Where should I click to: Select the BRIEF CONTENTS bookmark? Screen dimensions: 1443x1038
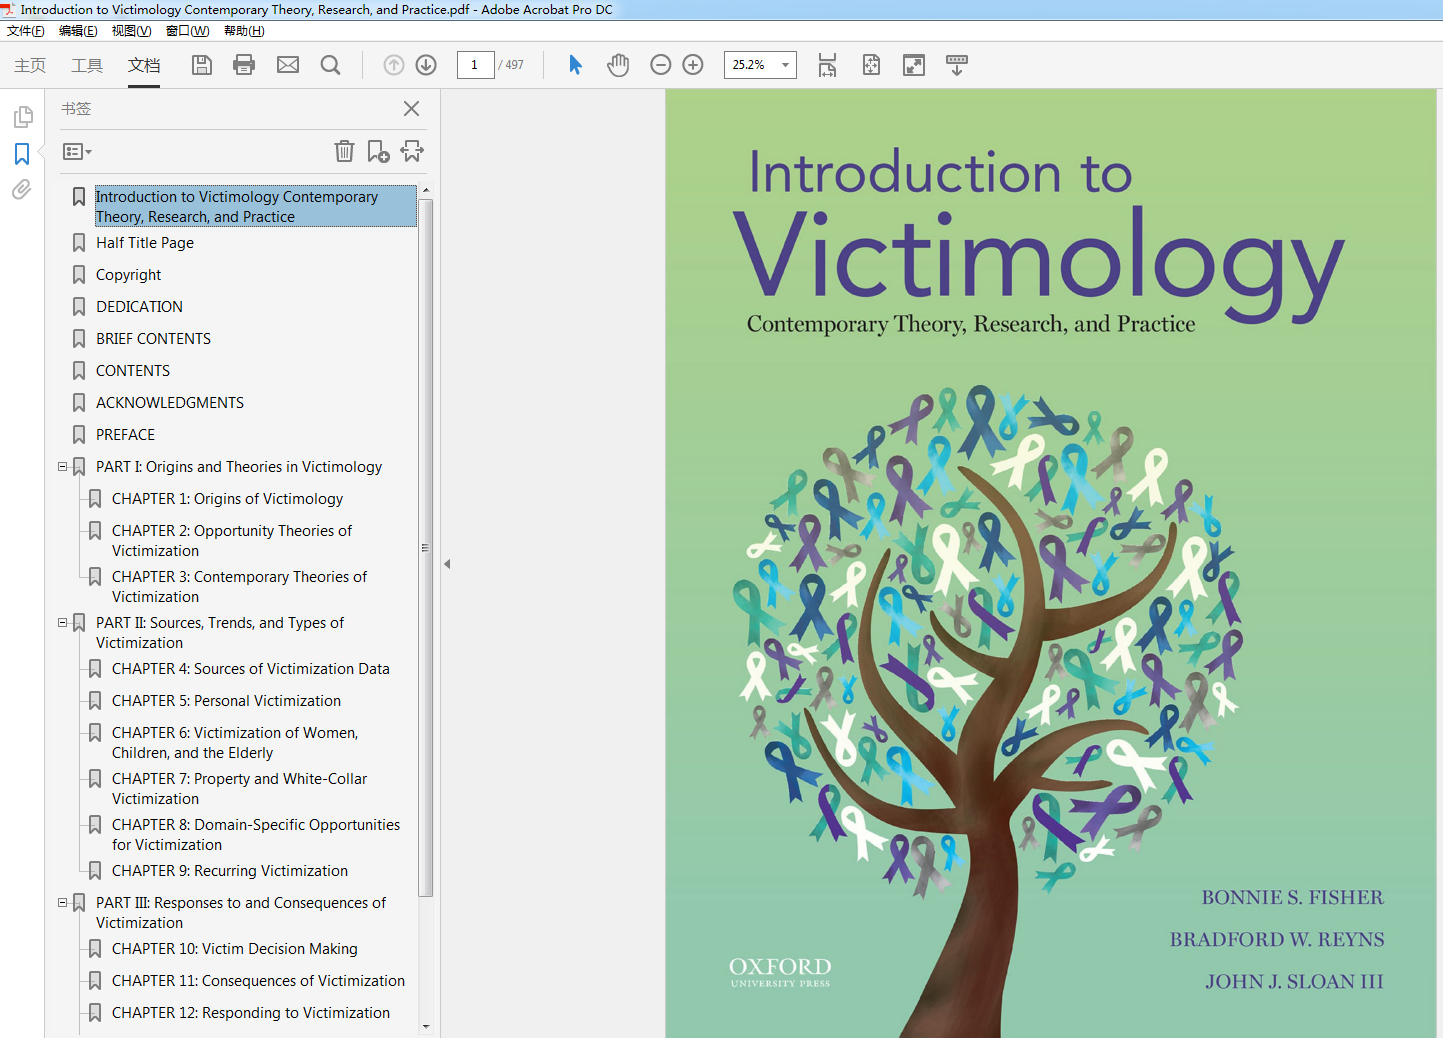(153, 339)
